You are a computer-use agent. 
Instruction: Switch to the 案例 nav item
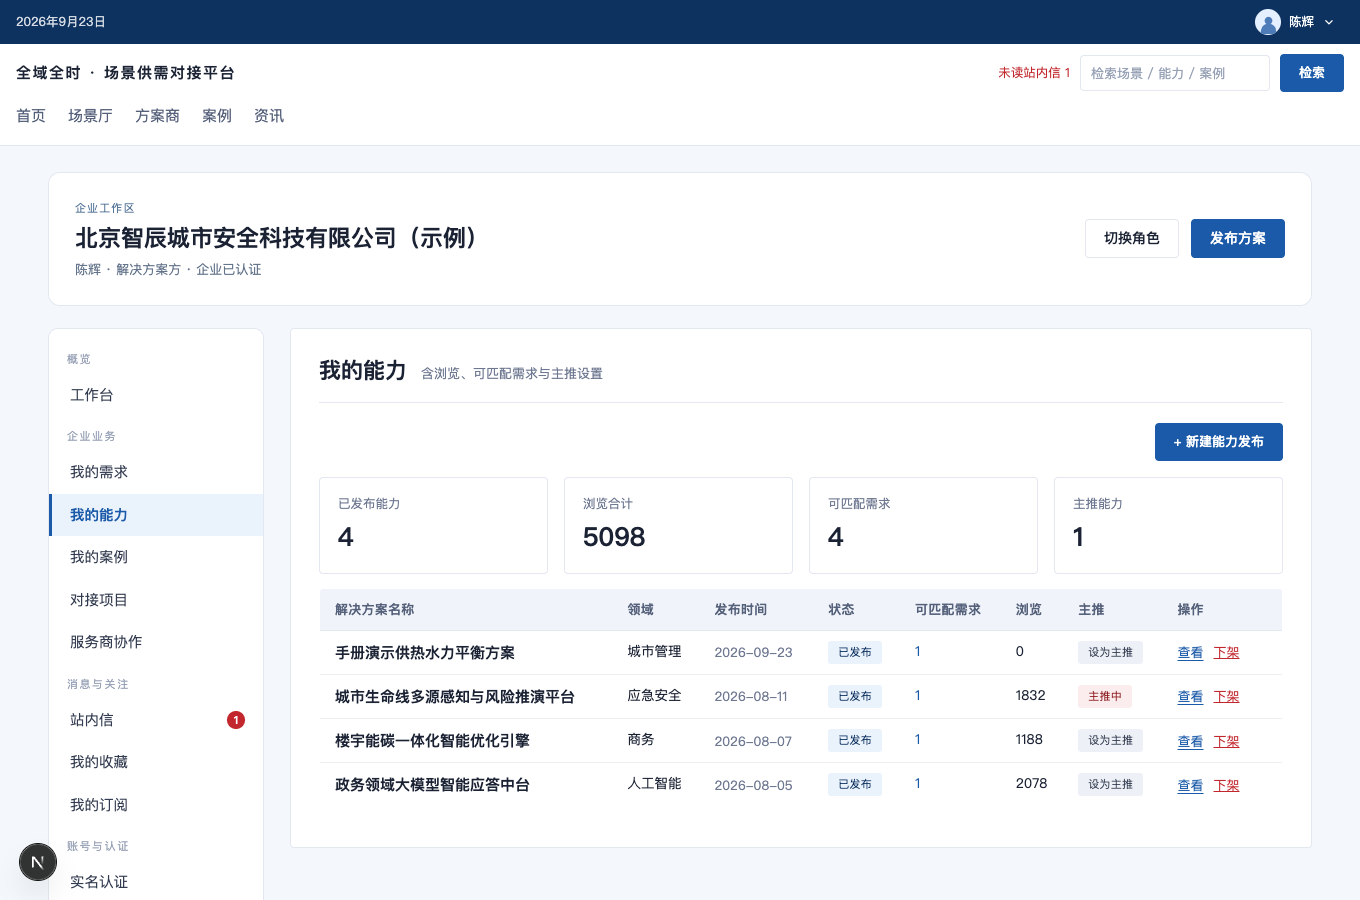pyautogui.click(x=217, y=116)
